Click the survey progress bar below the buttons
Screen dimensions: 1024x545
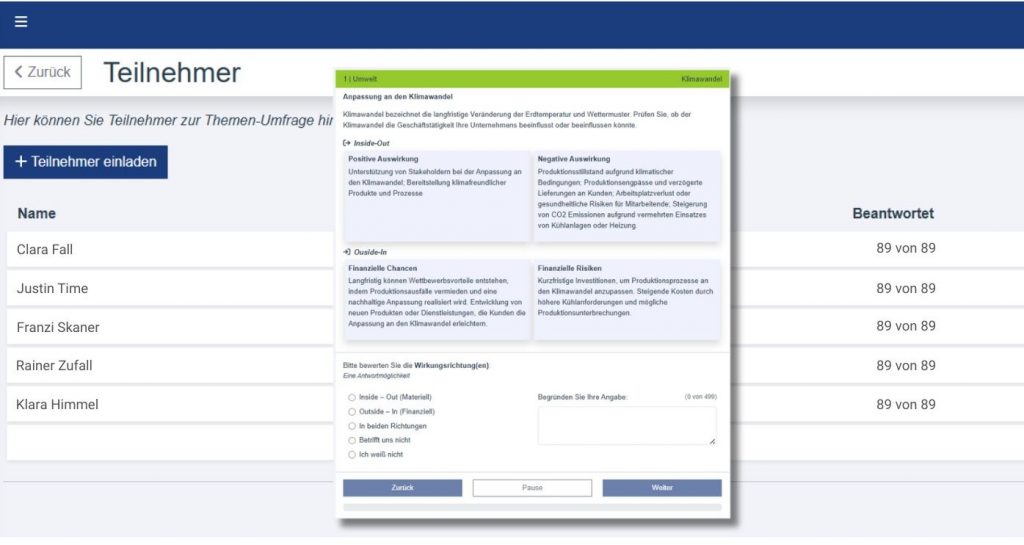532,507
